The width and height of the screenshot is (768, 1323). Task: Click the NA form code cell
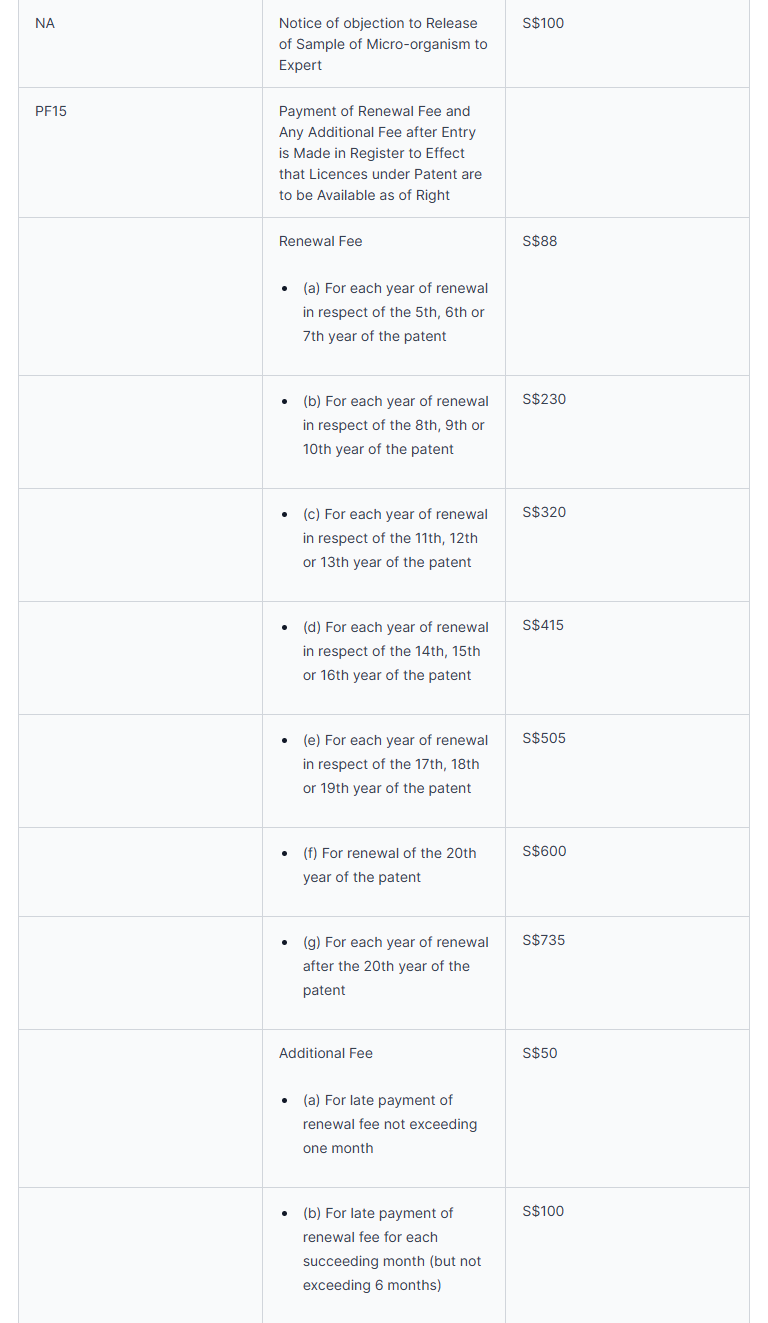45,23
